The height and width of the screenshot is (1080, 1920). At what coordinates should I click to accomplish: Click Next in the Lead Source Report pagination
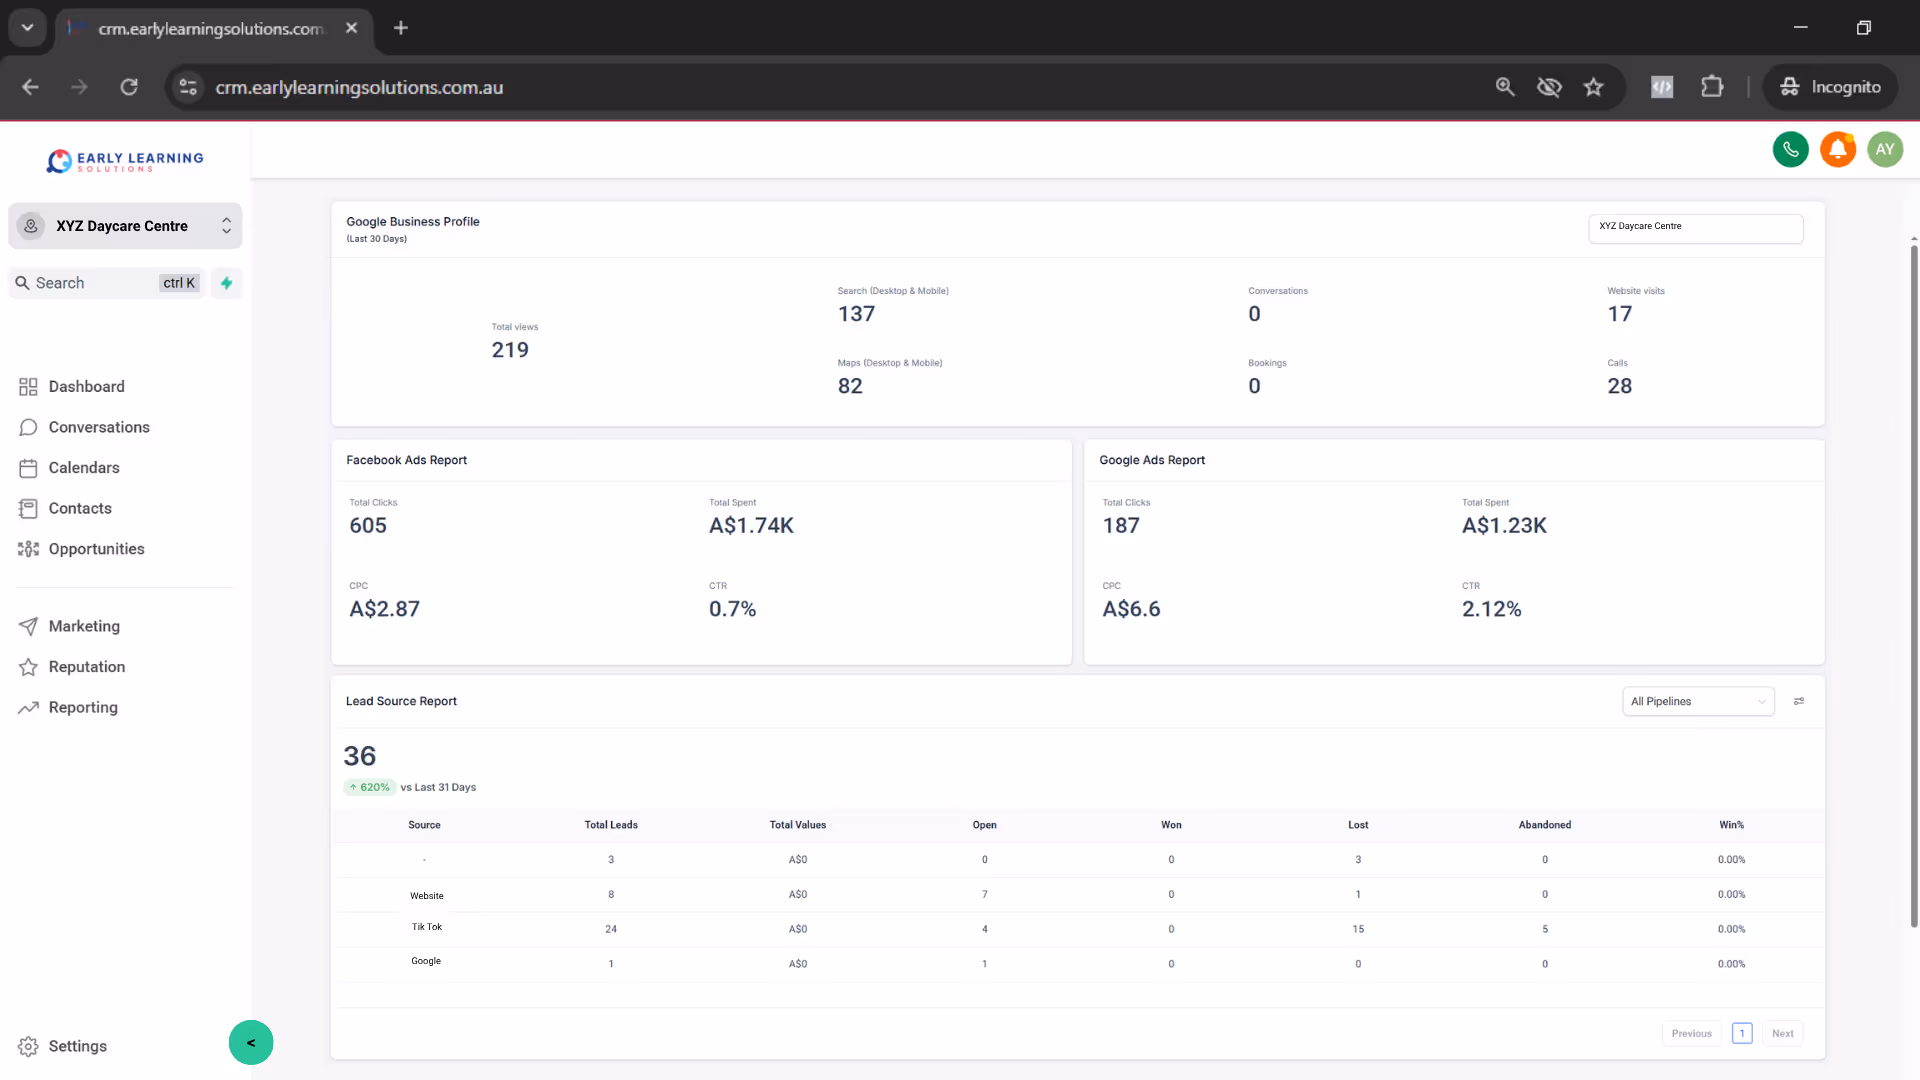coord(1783,1033)
